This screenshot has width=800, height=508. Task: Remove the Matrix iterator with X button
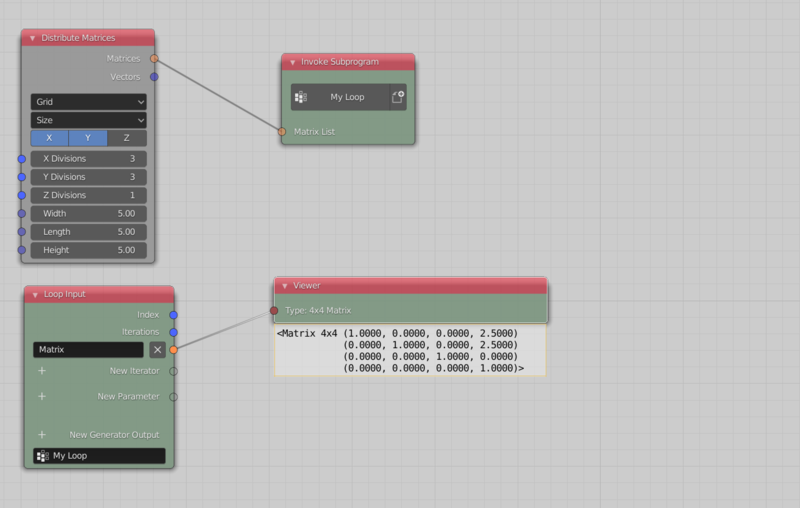point(157,350)
